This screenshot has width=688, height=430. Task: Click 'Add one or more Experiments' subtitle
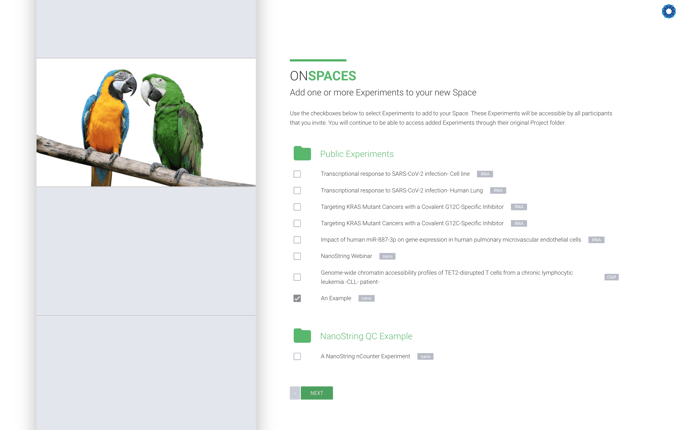[383, 93]
